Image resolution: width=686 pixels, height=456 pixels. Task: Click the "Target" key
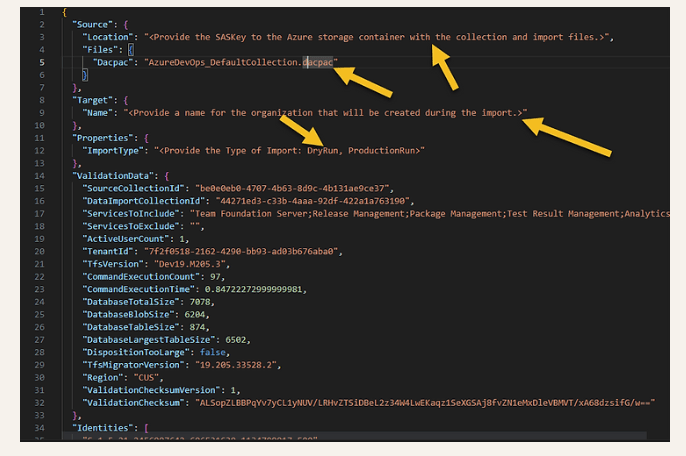[x=92, y=100]
